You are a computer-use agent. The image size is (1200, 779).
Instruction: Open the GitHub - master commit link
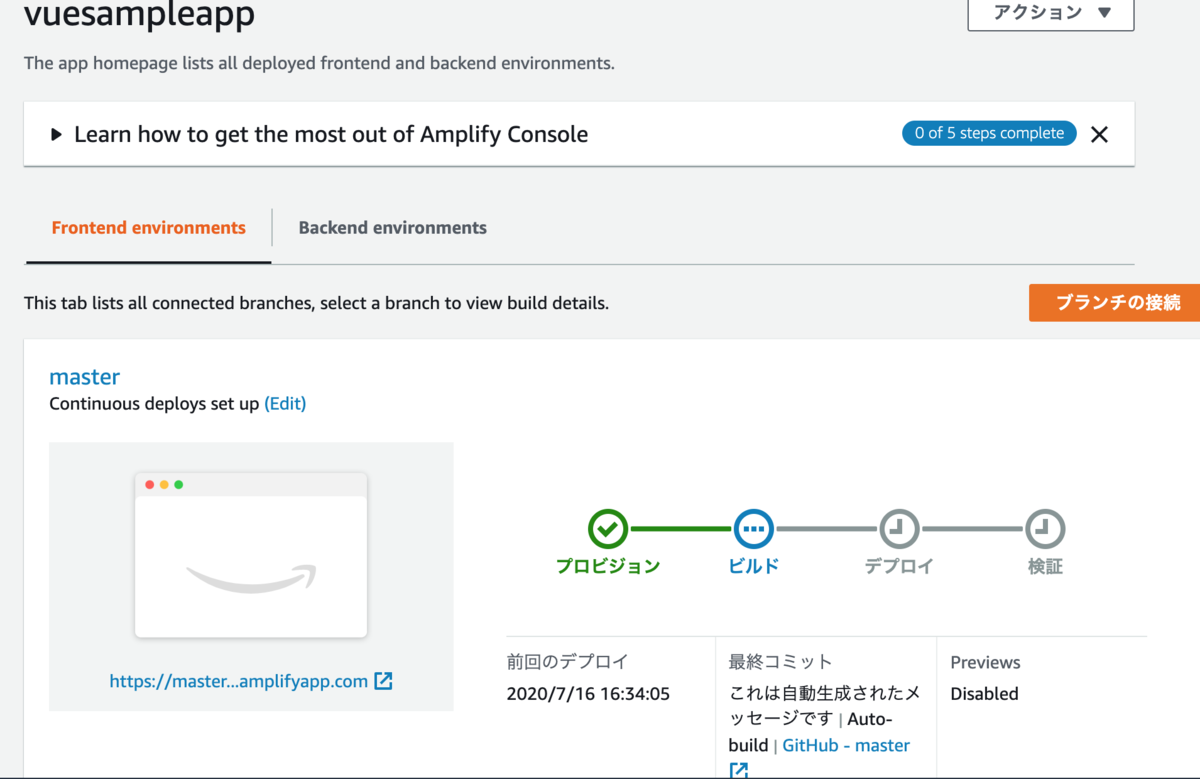[x=846, y=745]
